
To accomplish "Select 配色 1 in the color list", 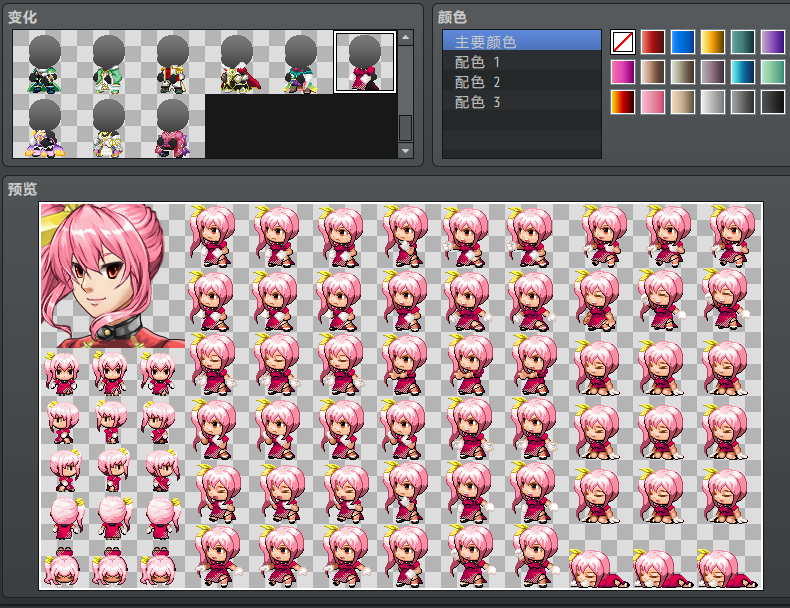I will (522, 61).
